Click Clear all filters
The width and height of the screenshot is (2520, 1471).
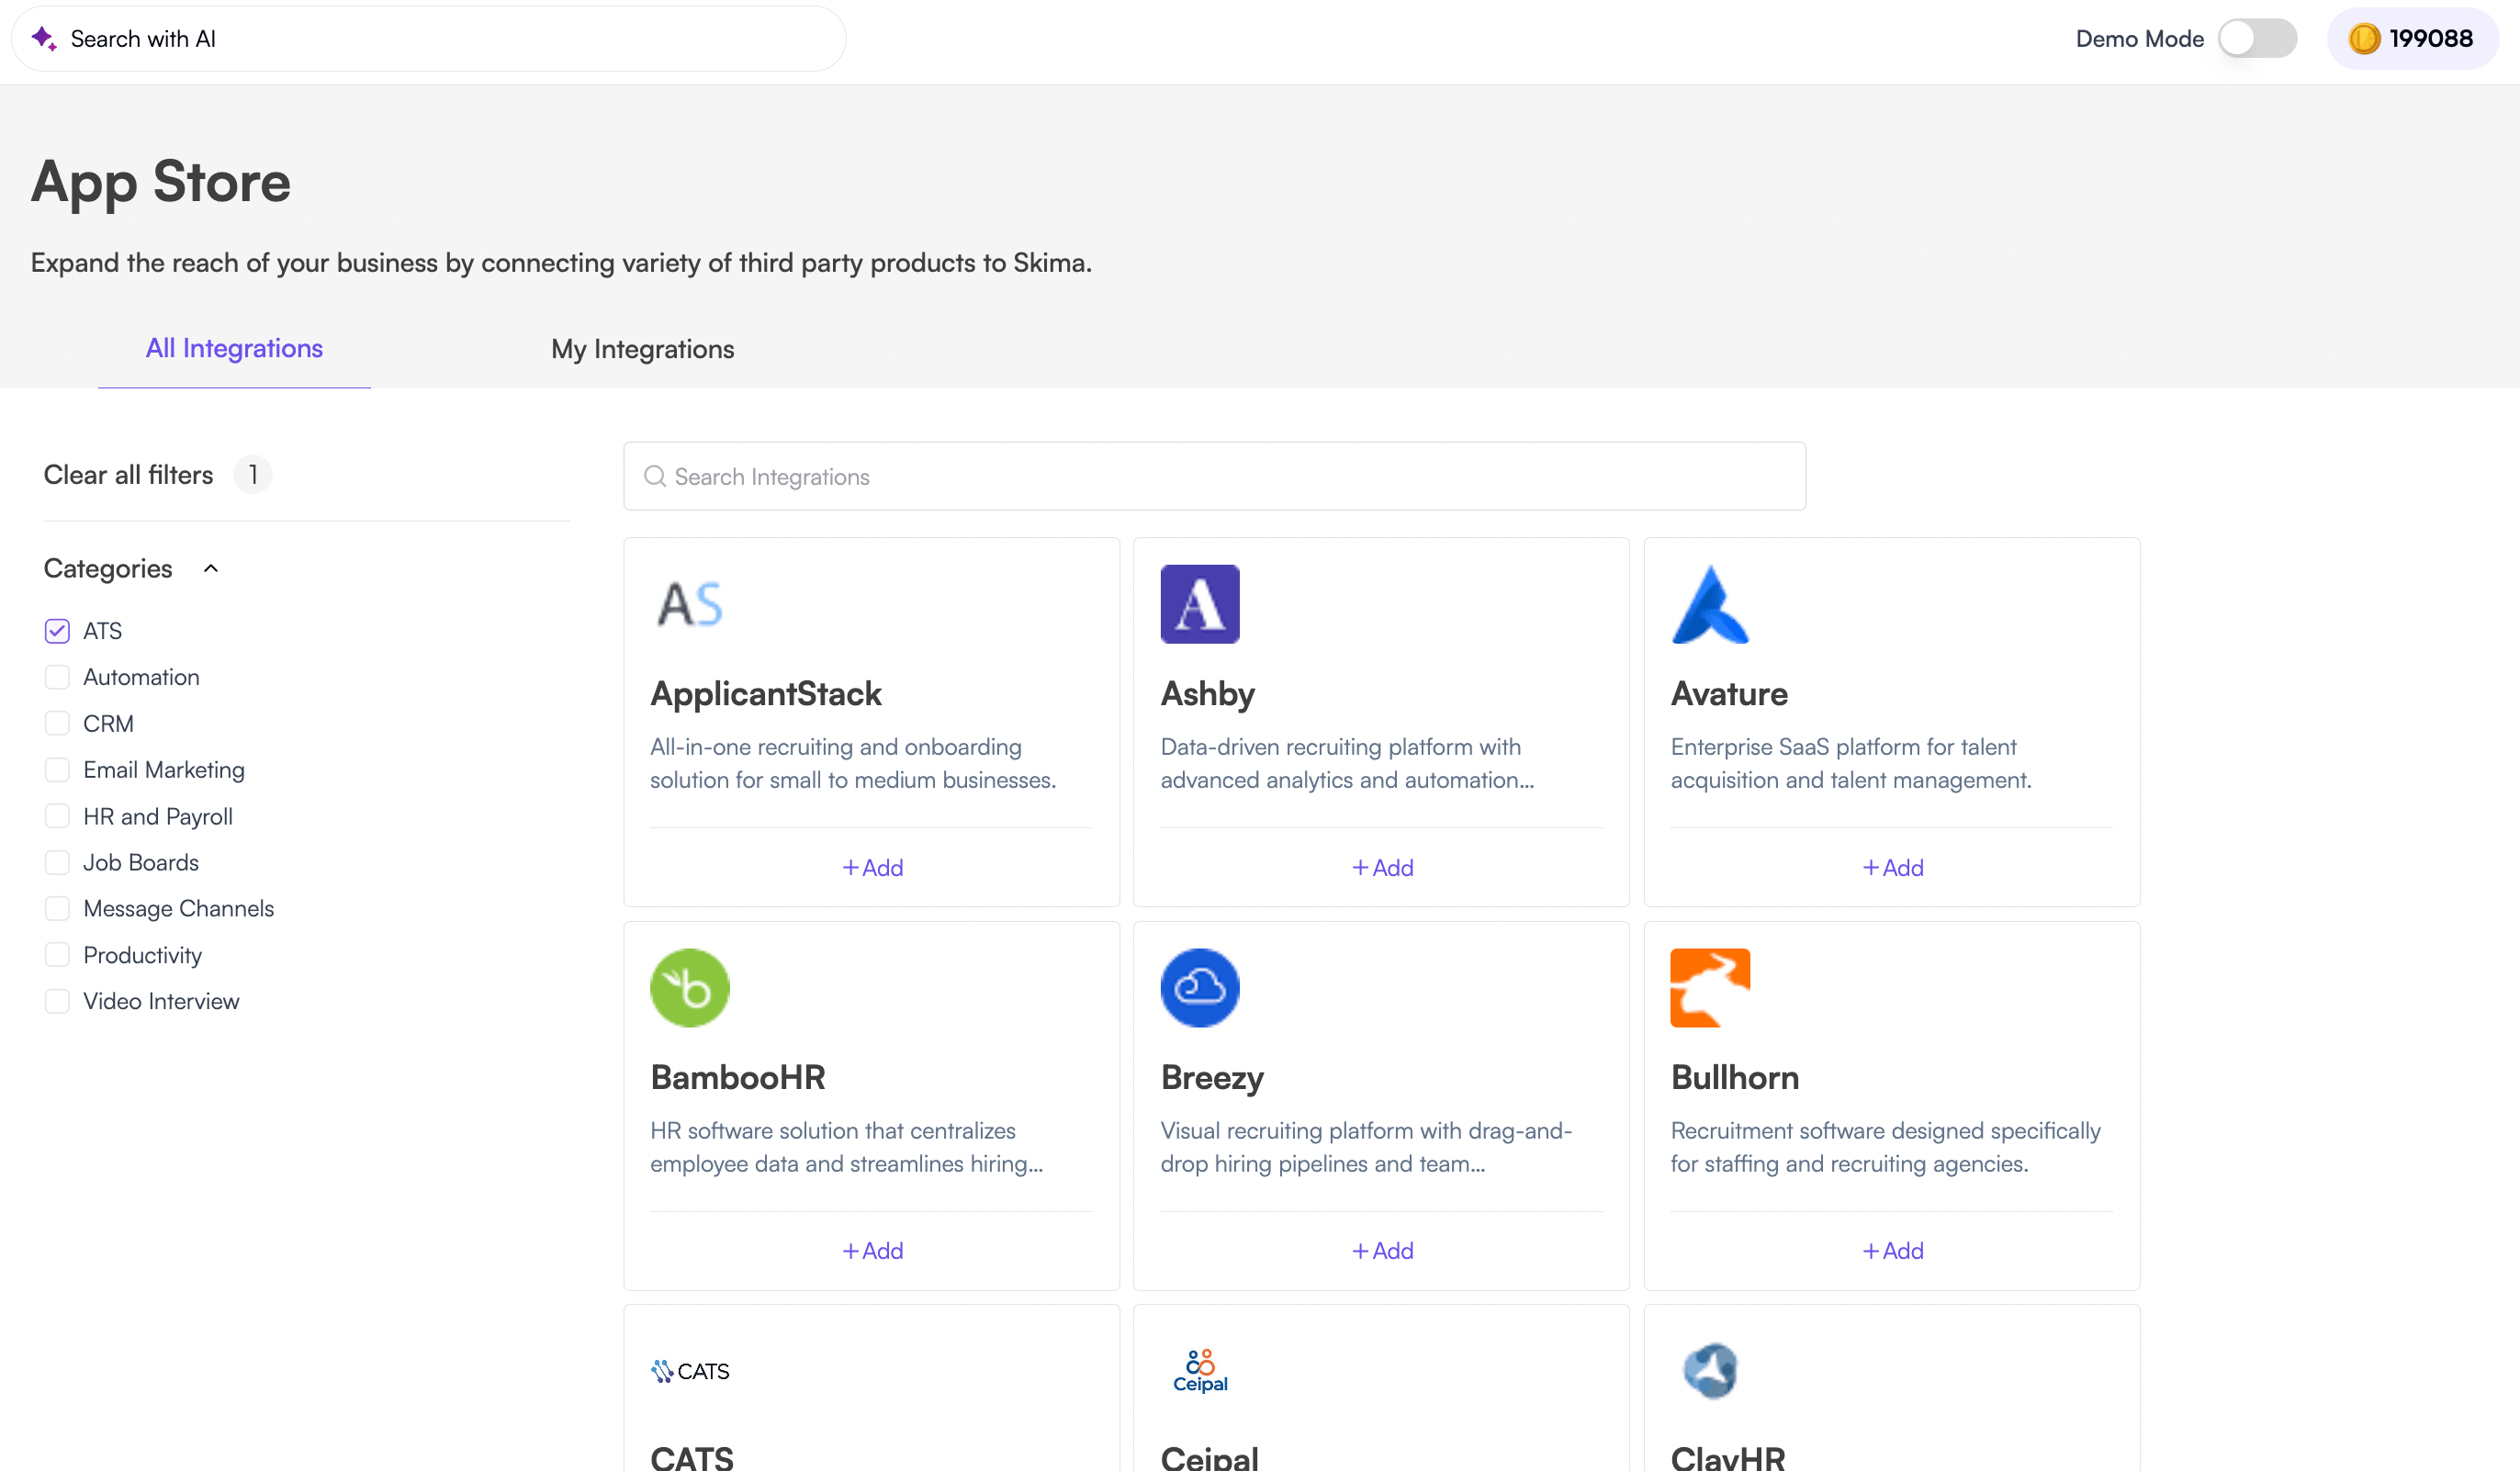[128, 474]
